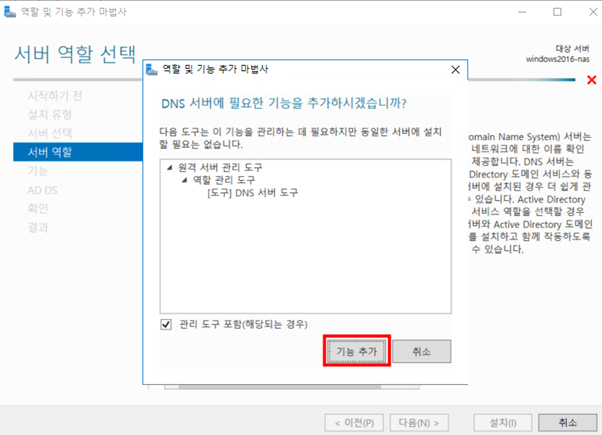Click the main wizard window's title icon

pos(11,12)
